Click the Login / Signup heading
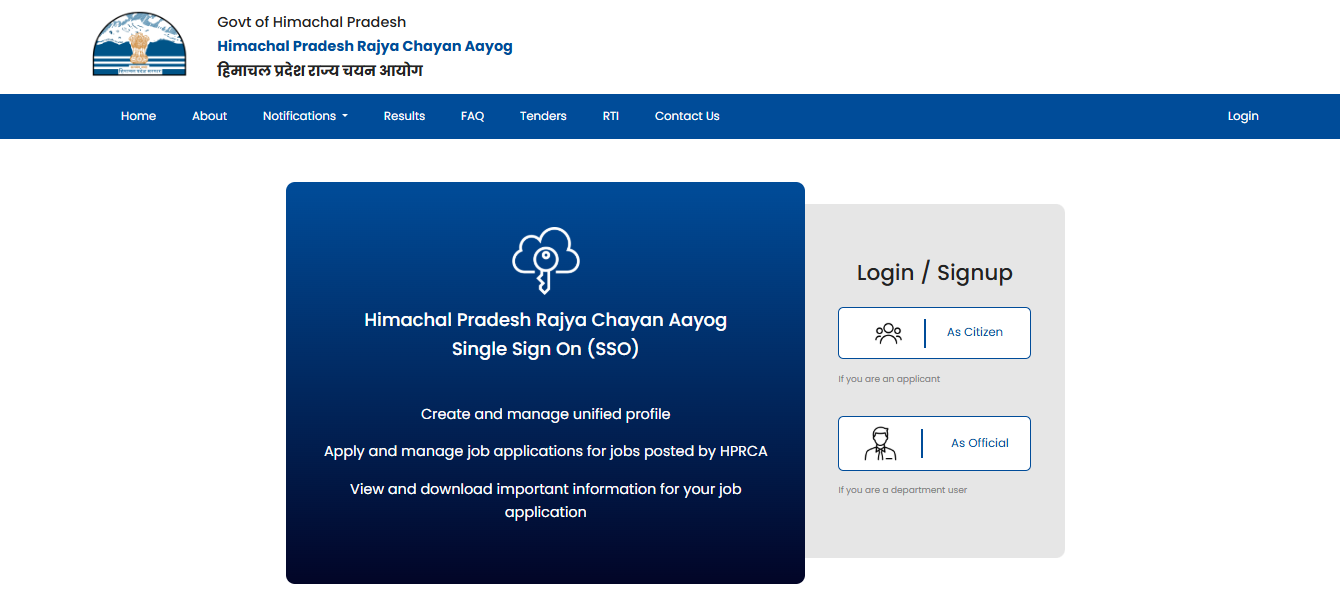Screen dimensions: 1340x599 click(933, 271)
